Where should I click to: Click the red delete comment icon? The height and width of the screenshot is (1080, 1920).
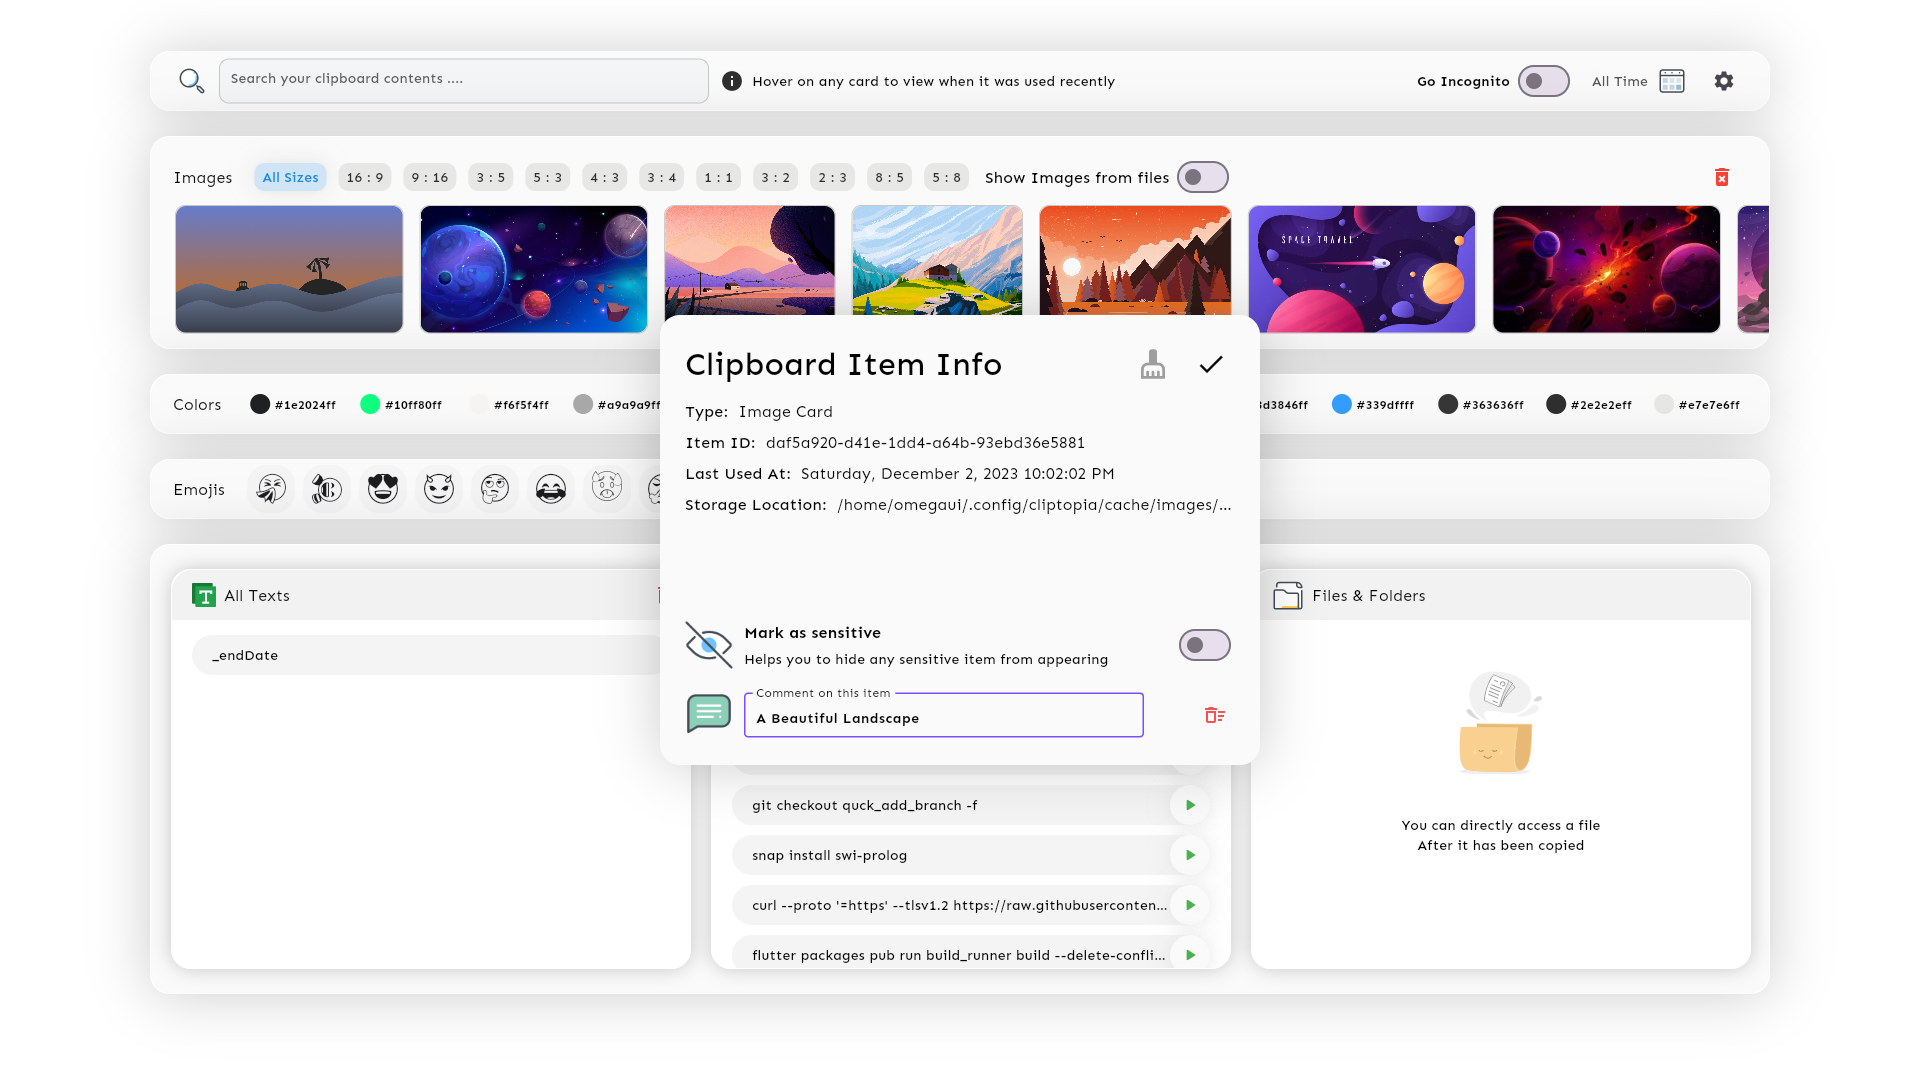click(x=1215, y=715)
